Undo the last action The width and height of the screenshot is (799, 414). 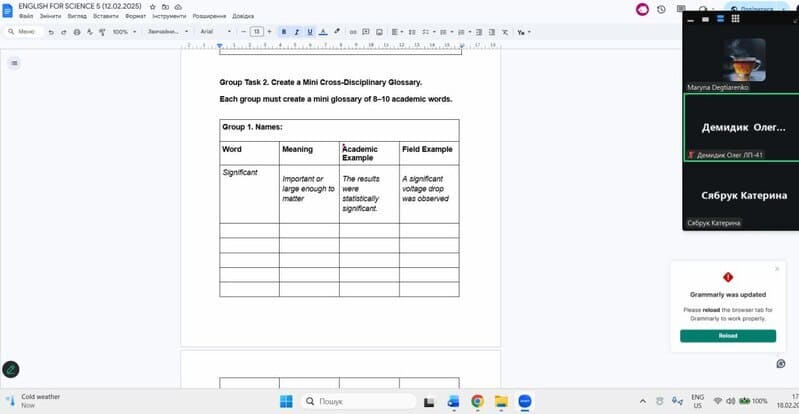[51, 32]
